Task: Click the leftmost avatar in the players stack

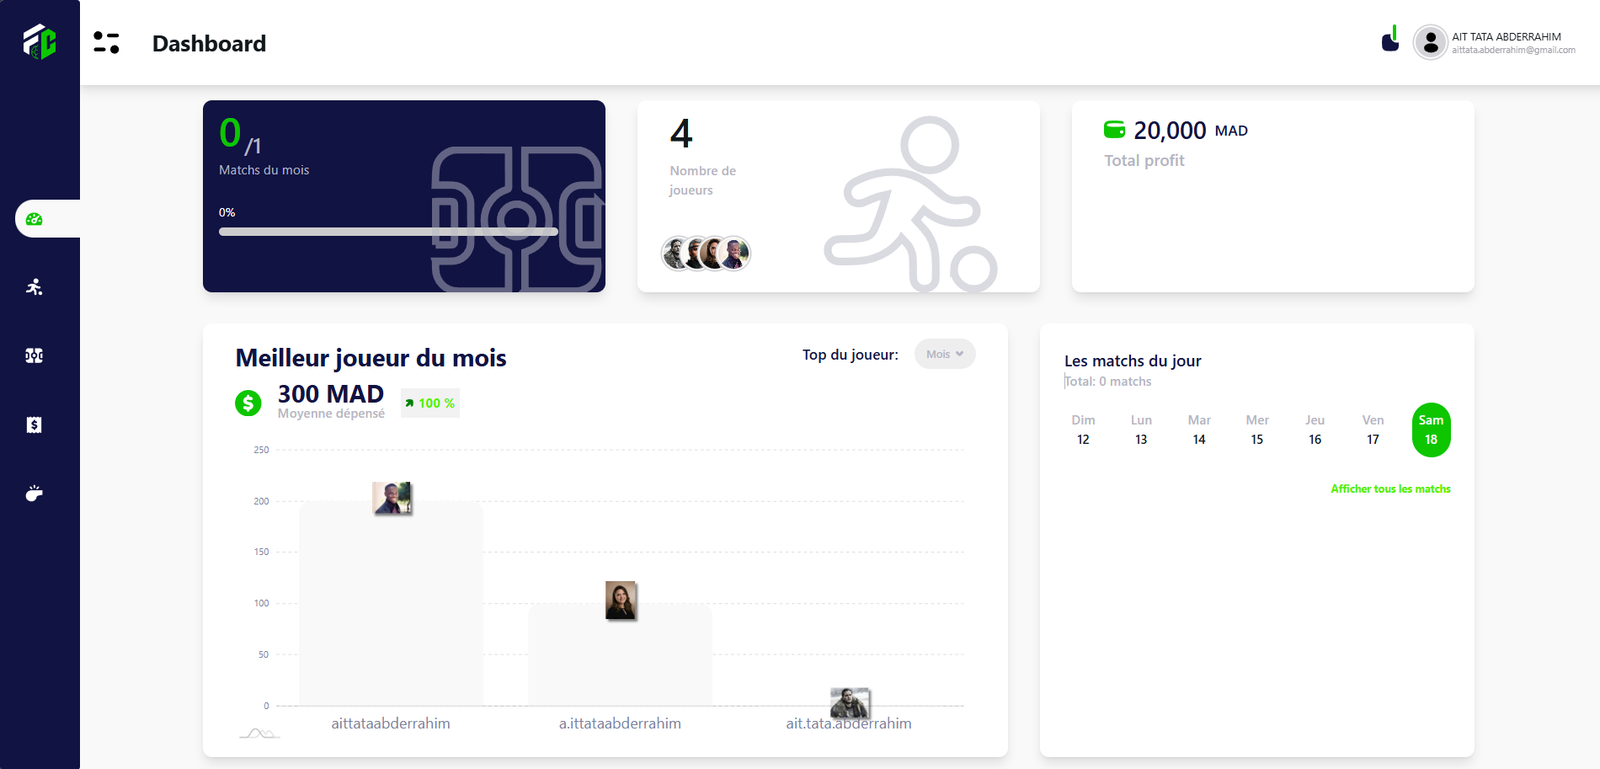Action: coord(677,254)
